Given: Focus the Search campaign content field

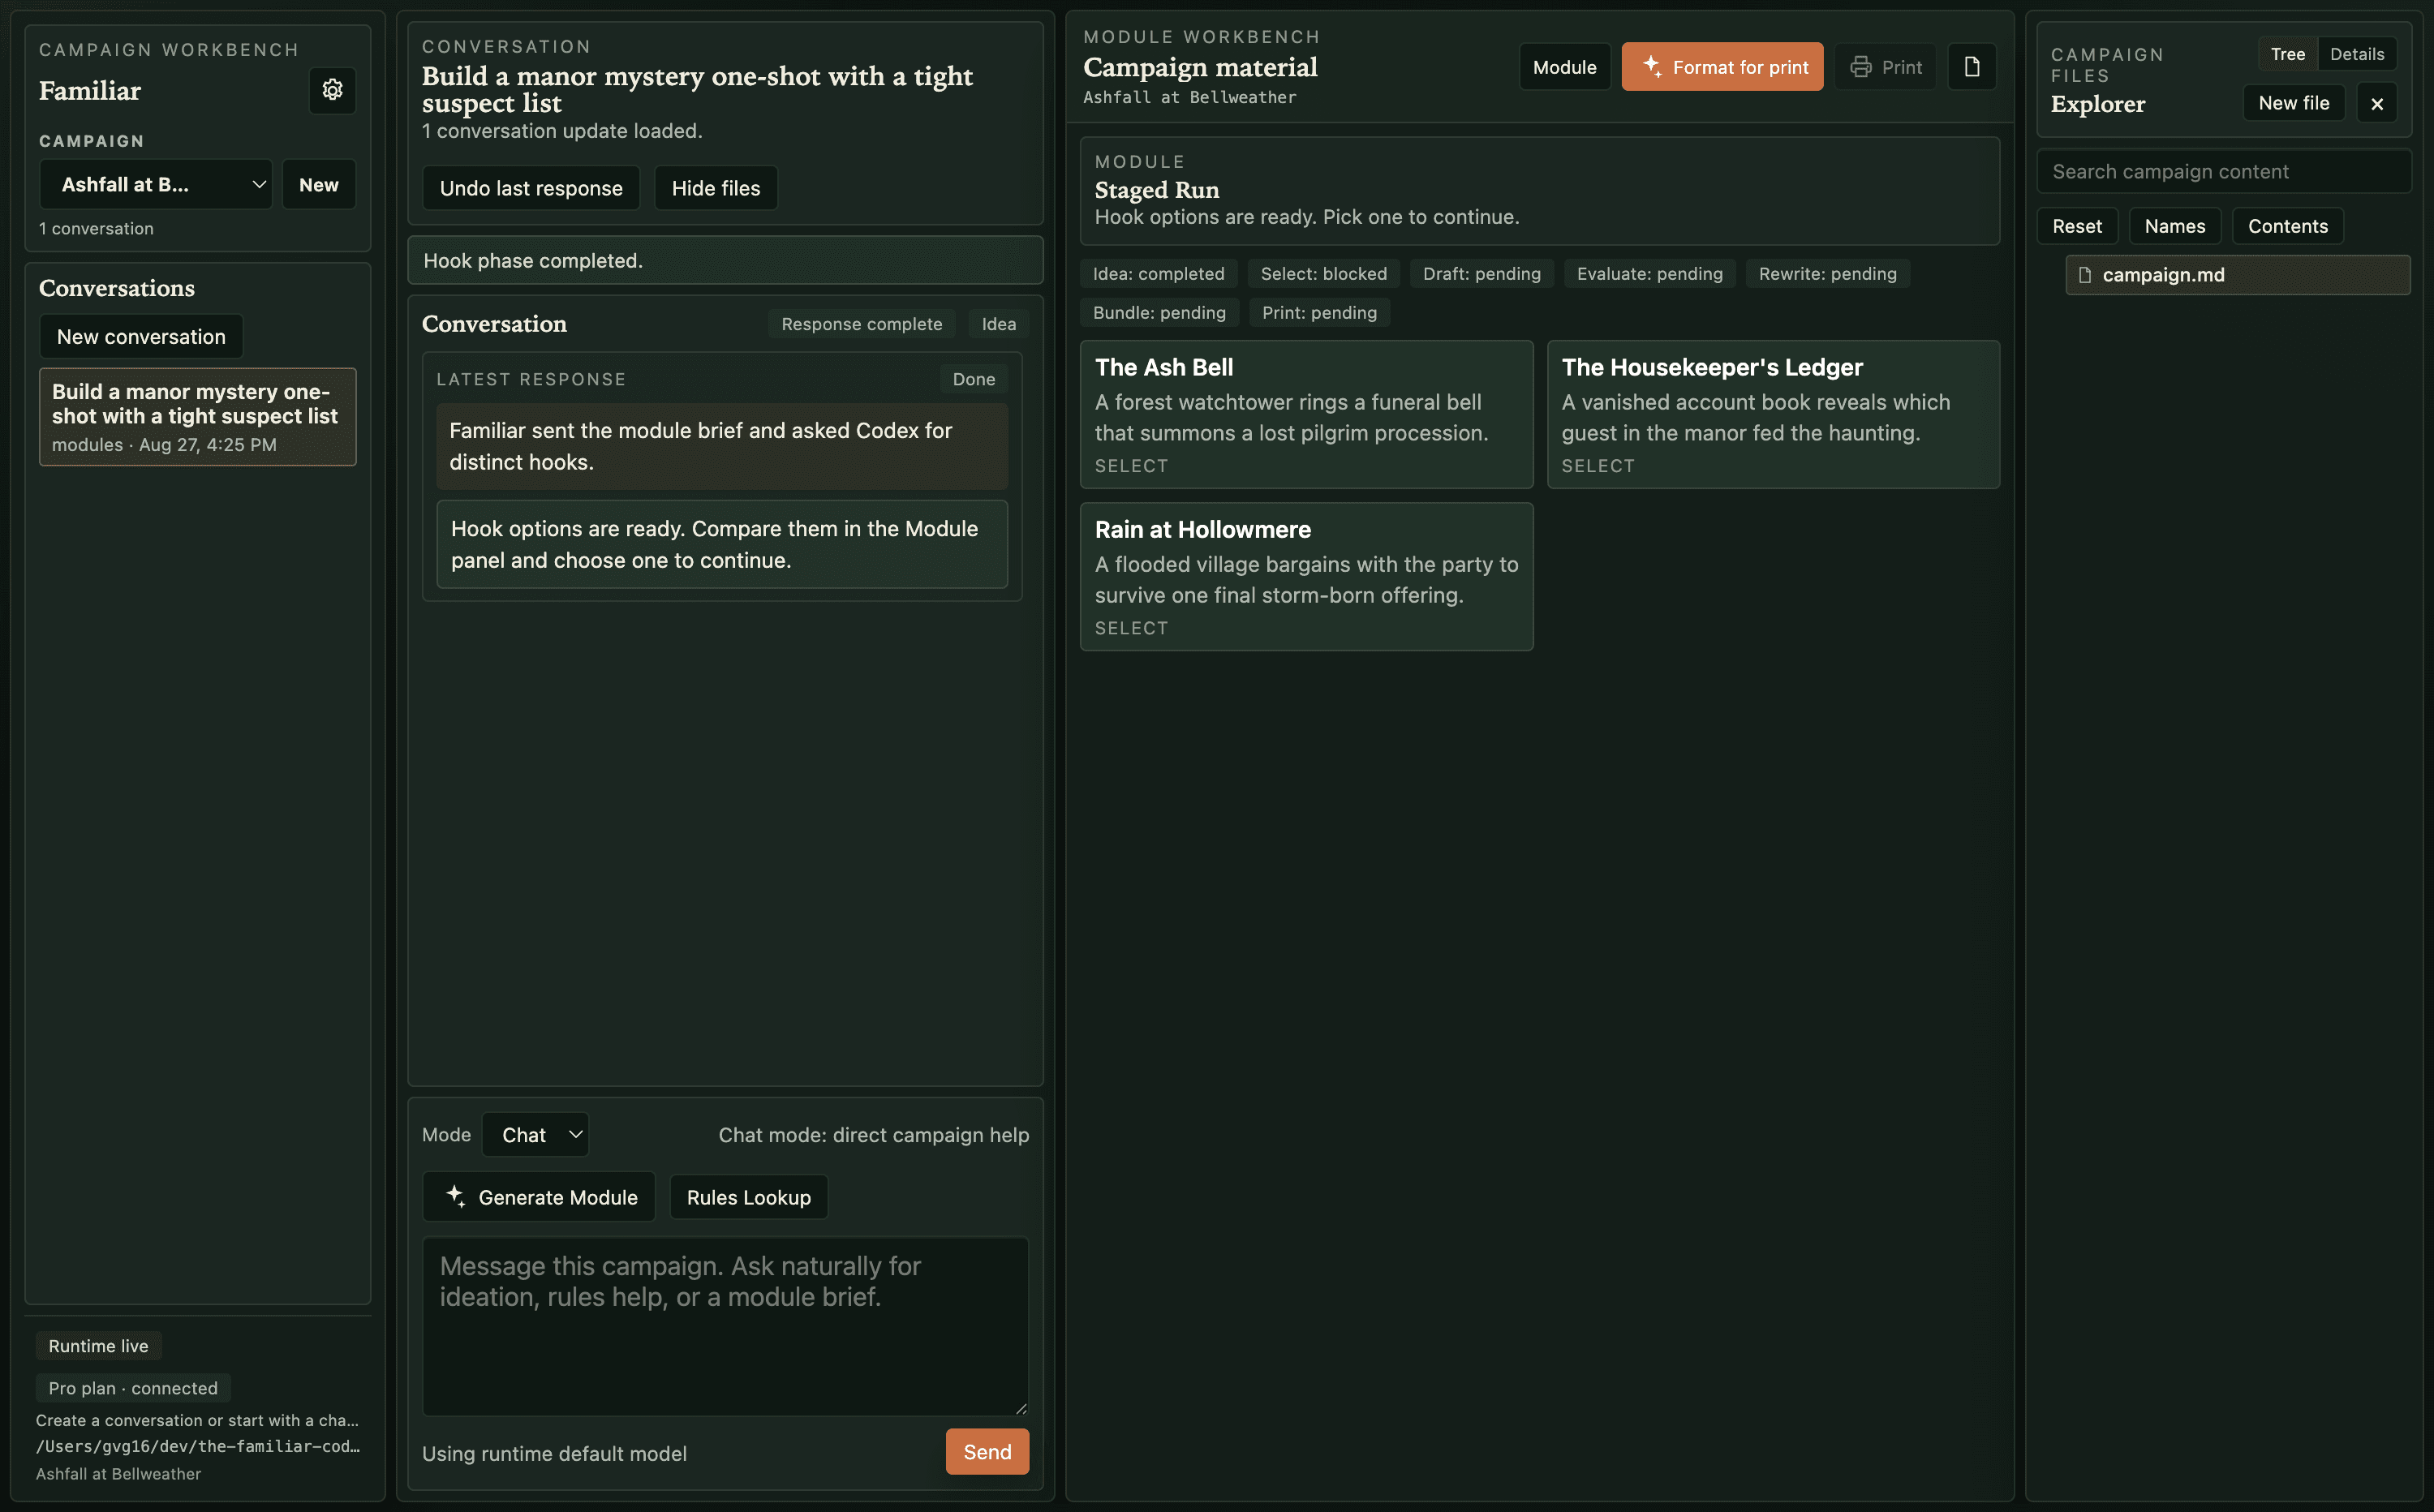Looking at the screenshot, I should [2224, 171].
